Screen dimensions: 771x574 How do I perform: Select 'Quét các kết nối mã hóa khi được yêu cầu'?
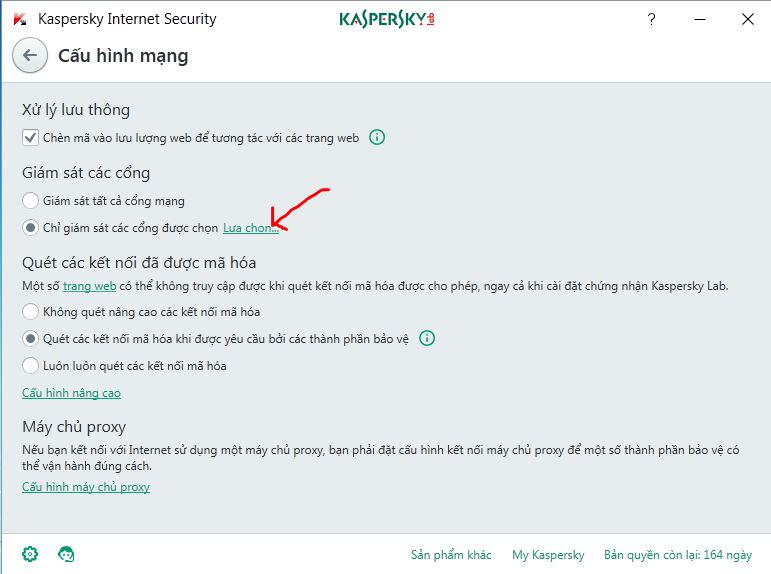[31, 339]
